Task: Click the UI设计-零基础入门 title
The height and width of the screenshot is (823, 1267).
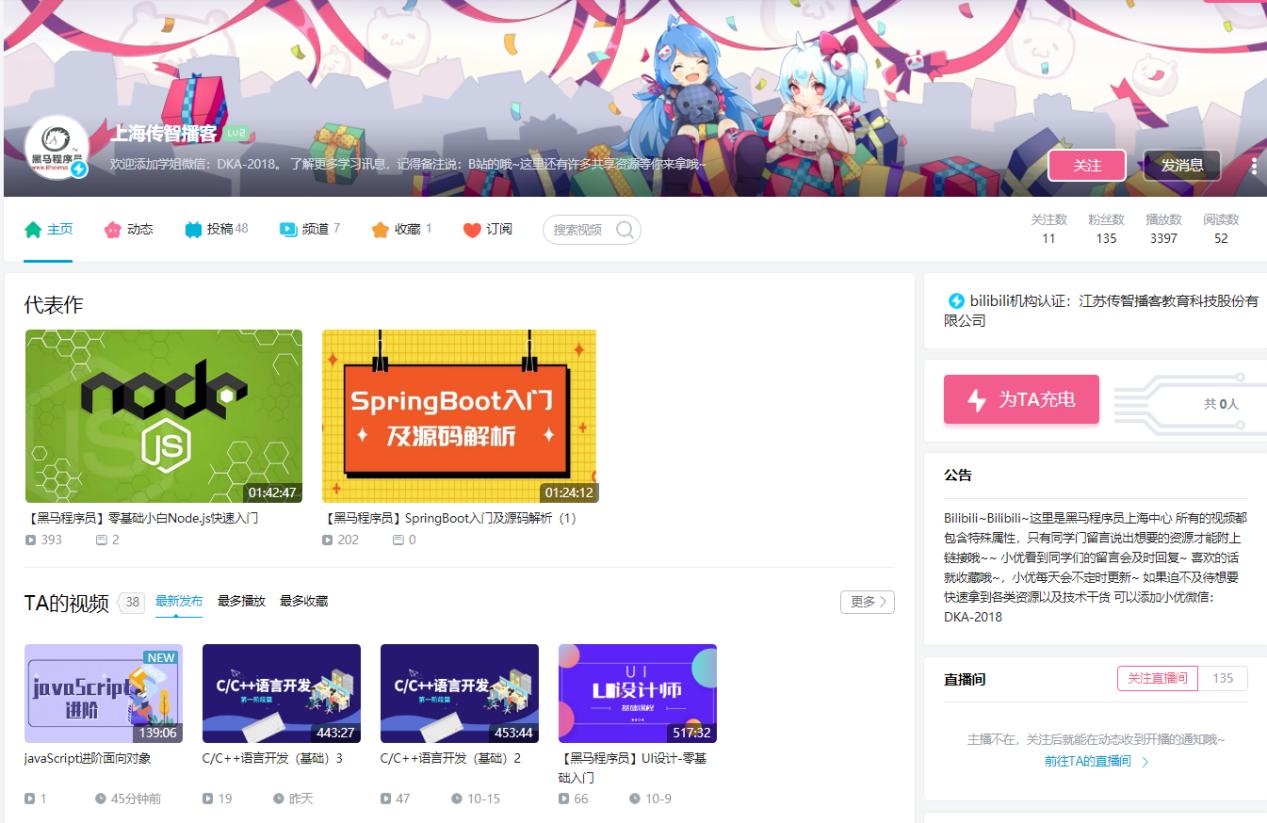Action: pos(634,767)
